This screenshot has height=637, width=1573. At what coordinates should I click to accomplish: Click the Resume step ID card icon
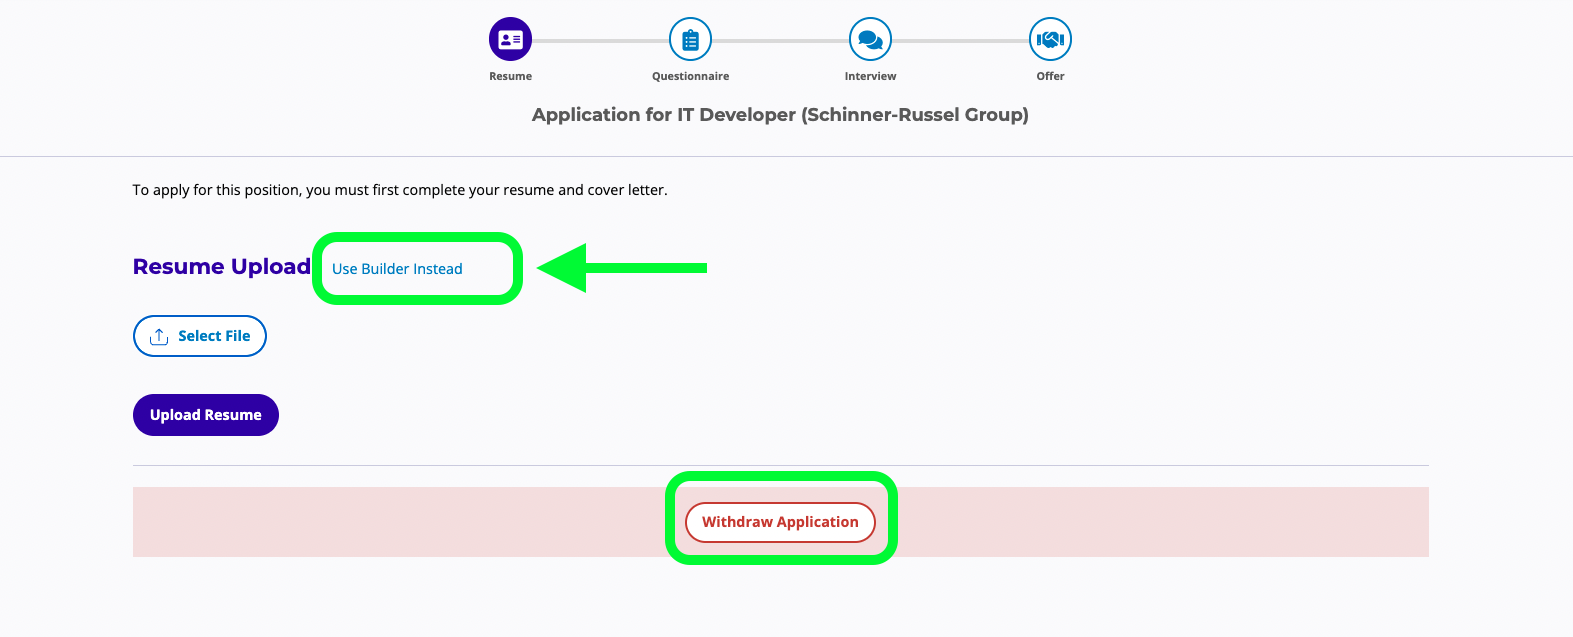(x=510, y=40)
